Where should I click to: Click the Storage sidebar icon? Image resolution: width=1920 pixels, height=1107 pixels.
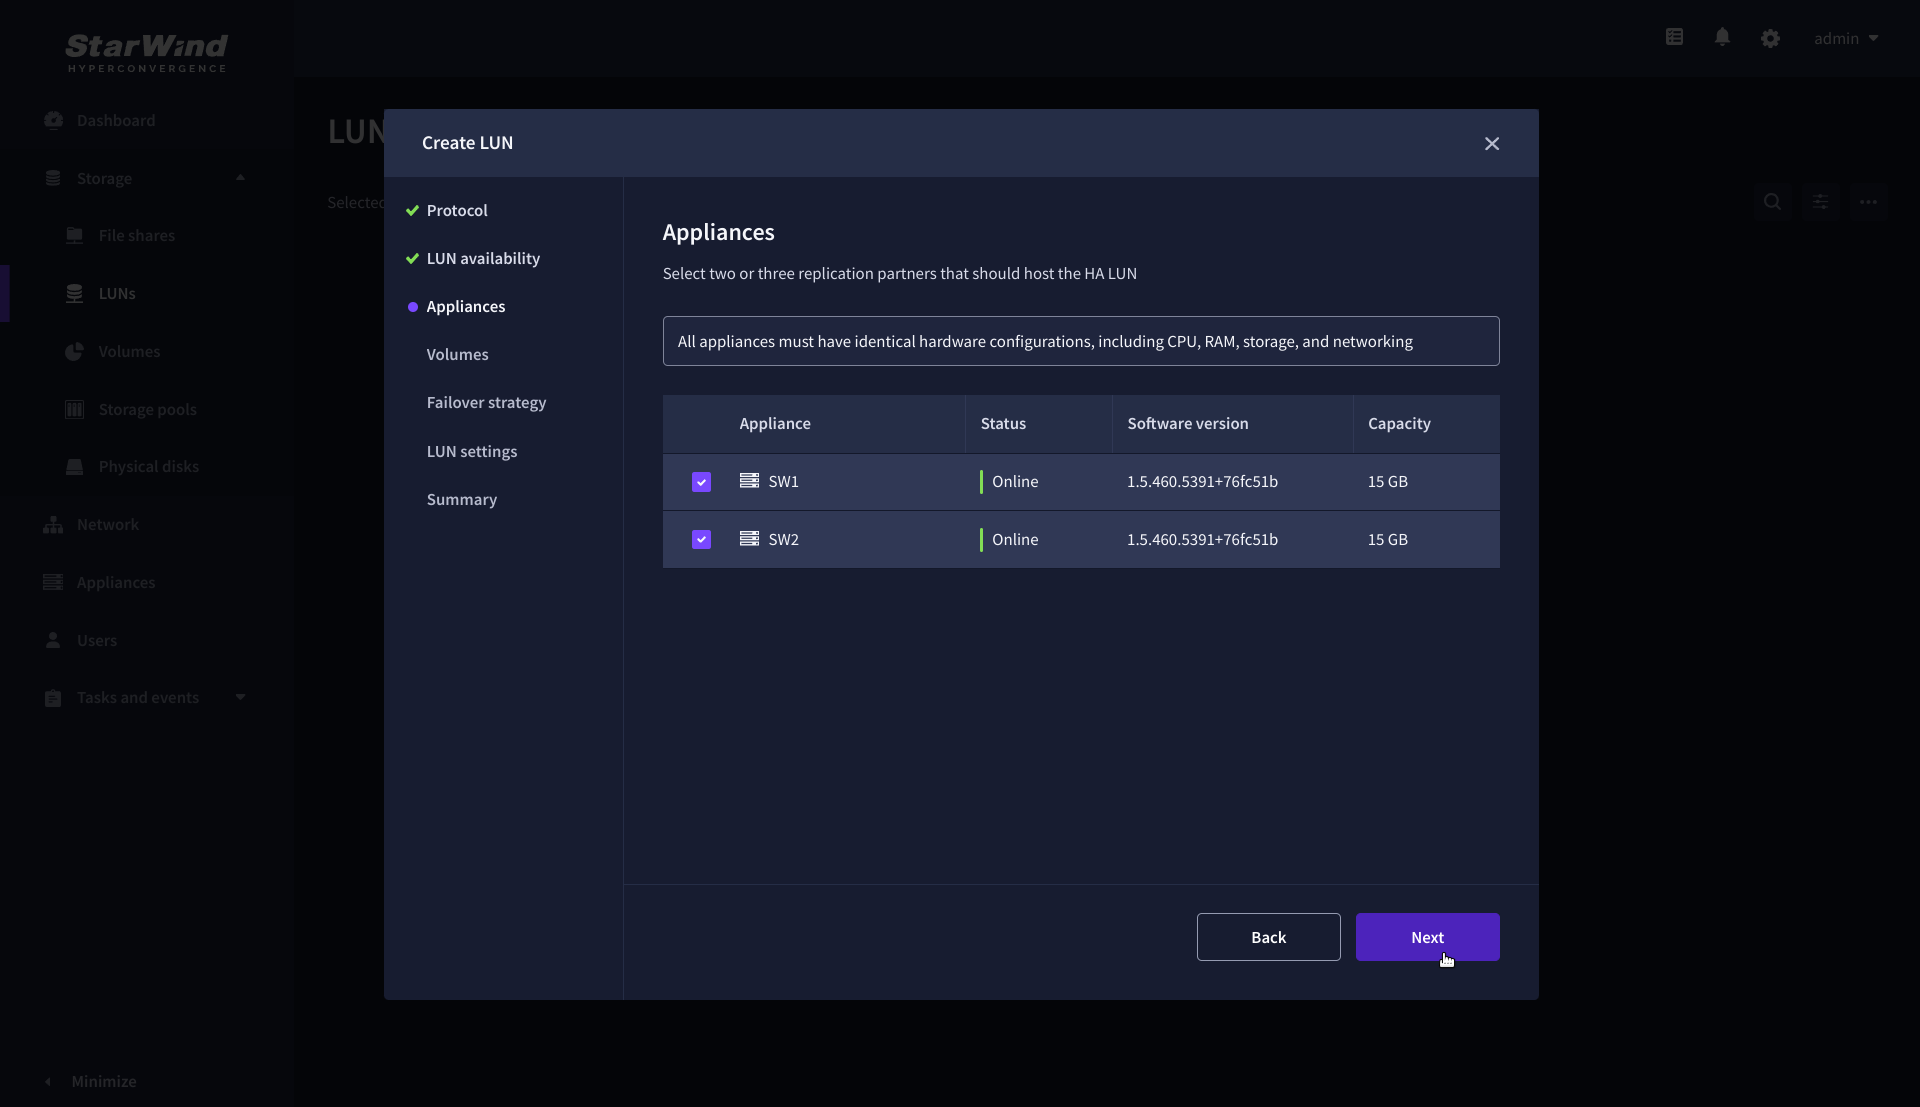coord(53,178)
